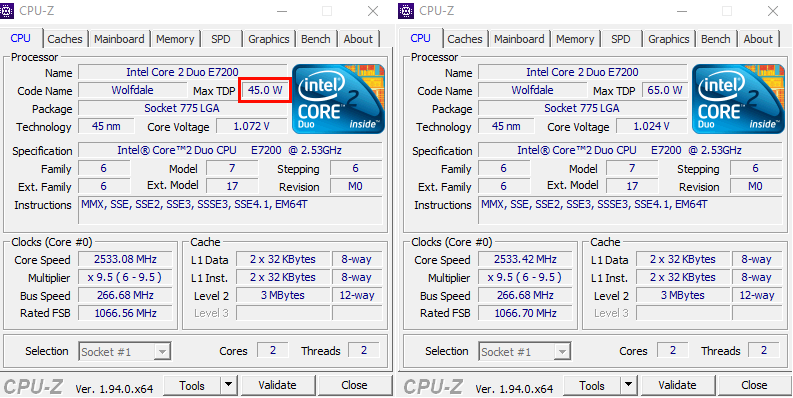Click the Tools button in the right window
Screen dimensions: 793x398
[592, 386]
